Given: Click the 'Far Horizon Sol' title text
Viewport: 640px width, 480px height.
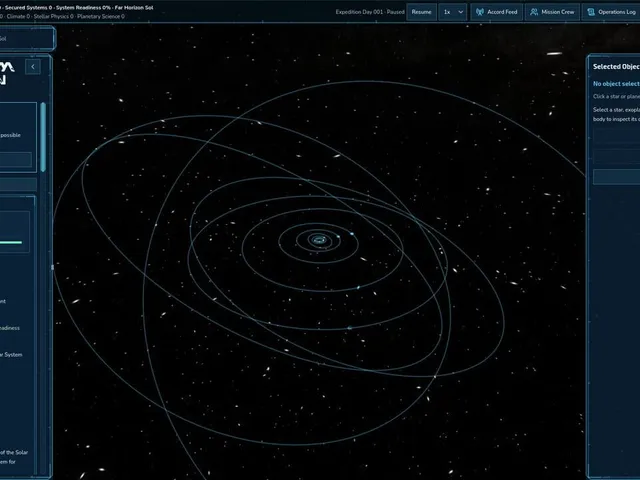Looking at the screenshot, I should (x=134, y=7).
